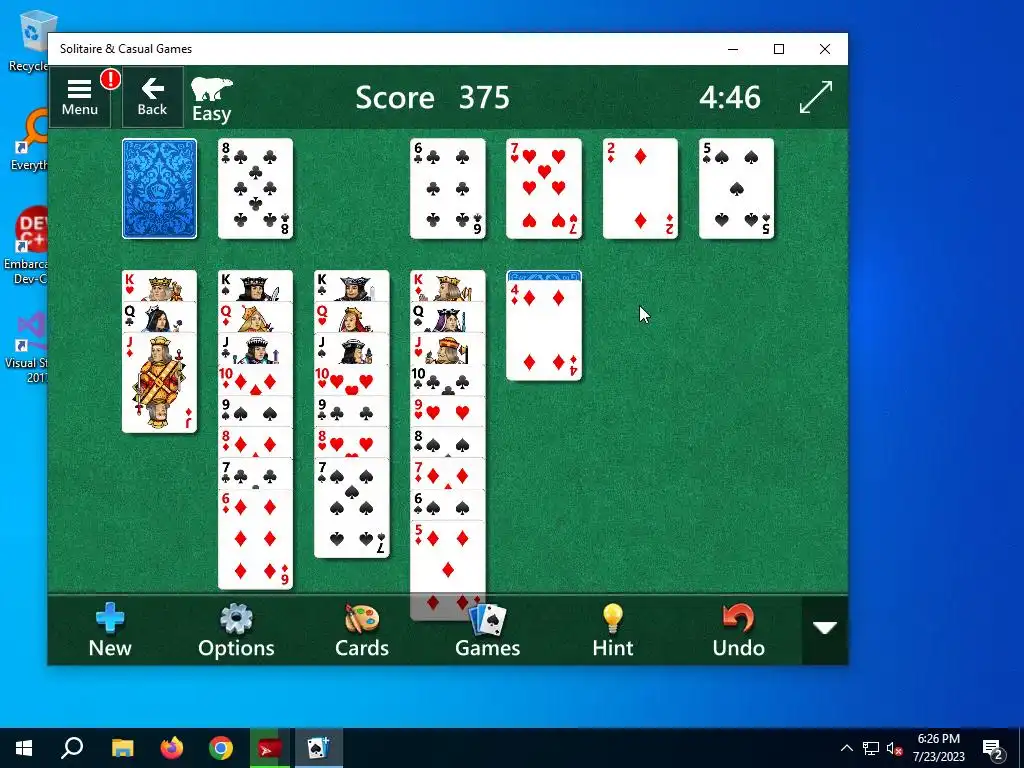1024x768 pixels.
Task: Open the Games card-fan button
Action: [488, 630]
